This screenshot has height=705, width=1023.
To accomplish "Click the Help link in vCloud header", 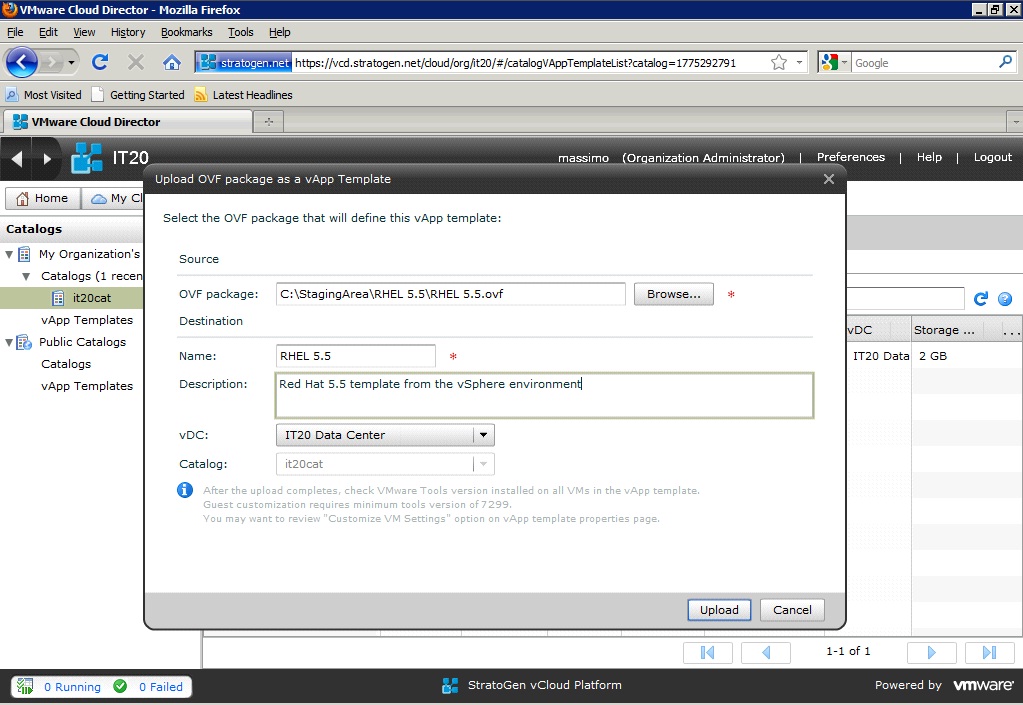I will (x=929, y=157).
